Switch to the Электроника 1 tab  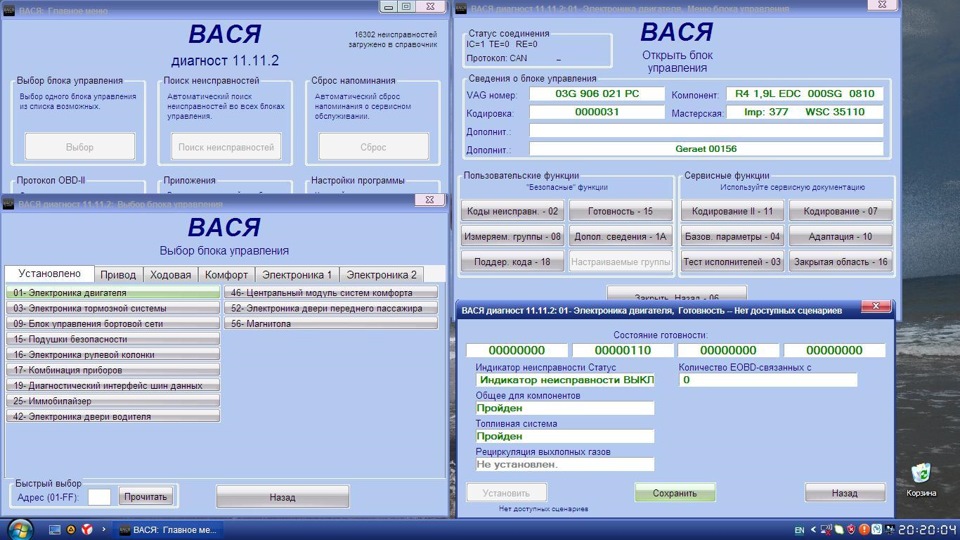pos(297,275)
